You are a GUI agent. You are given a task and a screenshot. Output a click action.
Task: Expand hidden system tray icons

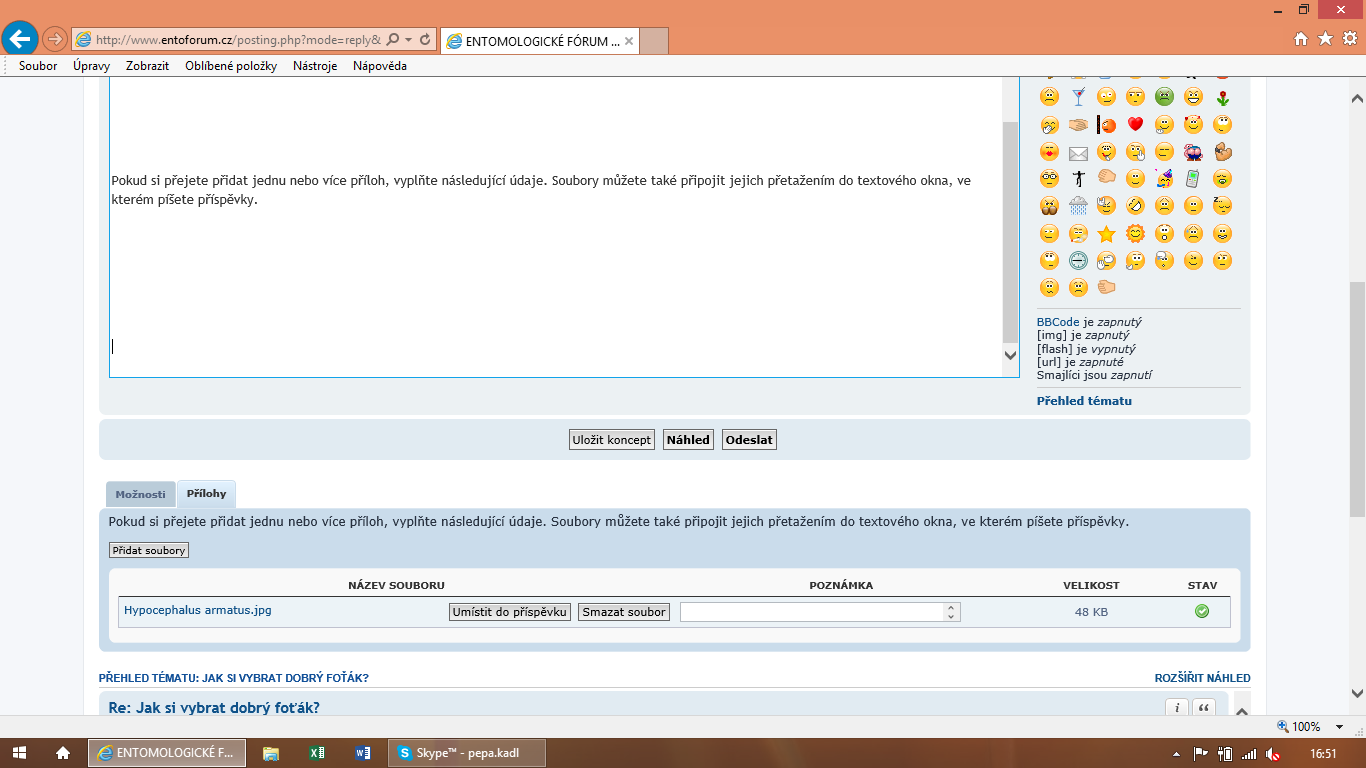pos(1177,753)
